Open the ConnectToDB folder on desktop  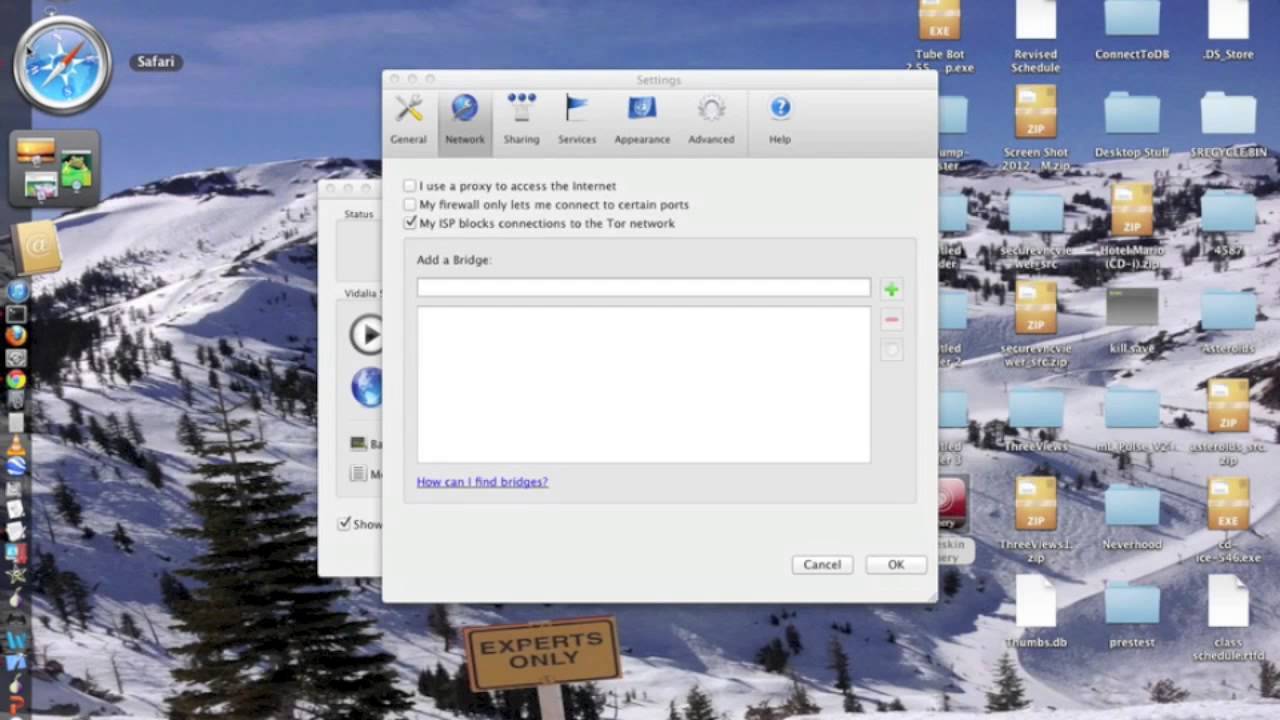[1132, 30]
